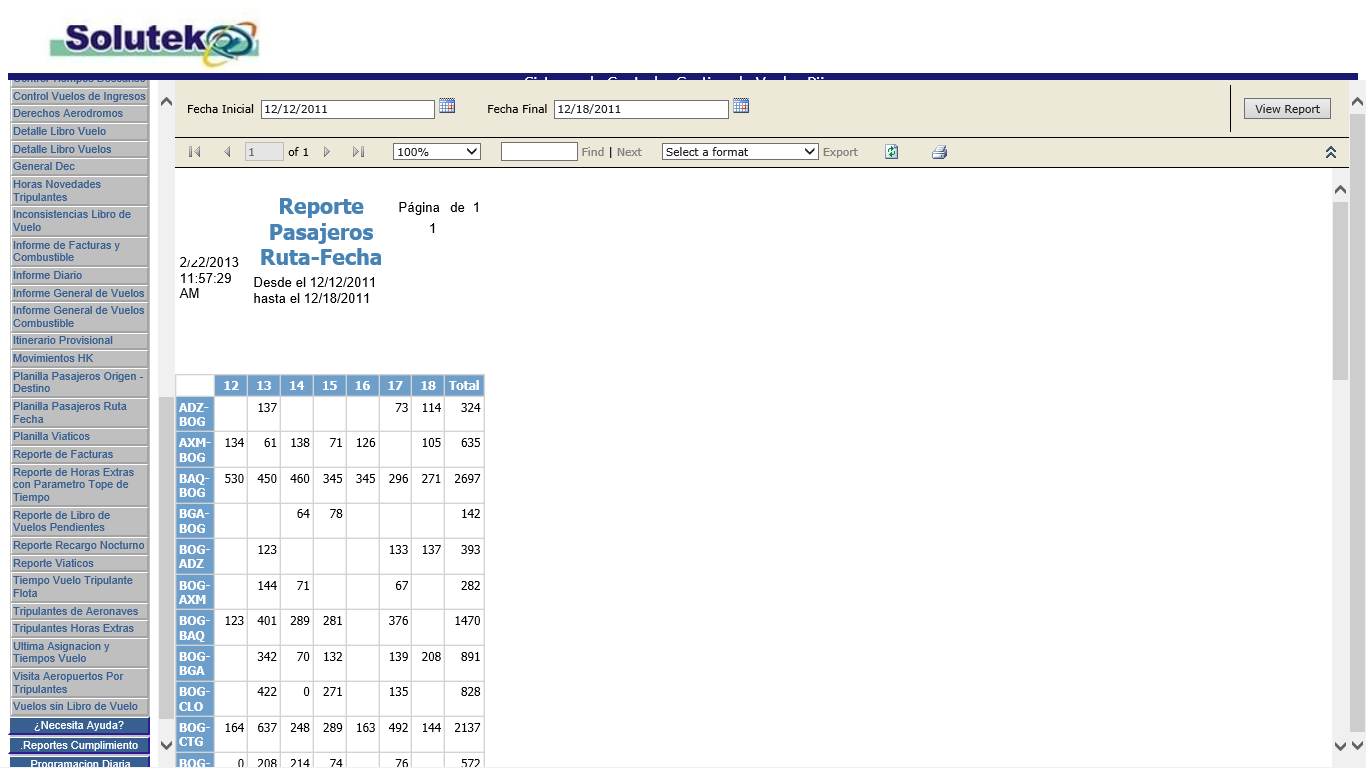Collapse the report parameters with the double chevron
Screen dimensions: 1366x768
(1331, 152)
